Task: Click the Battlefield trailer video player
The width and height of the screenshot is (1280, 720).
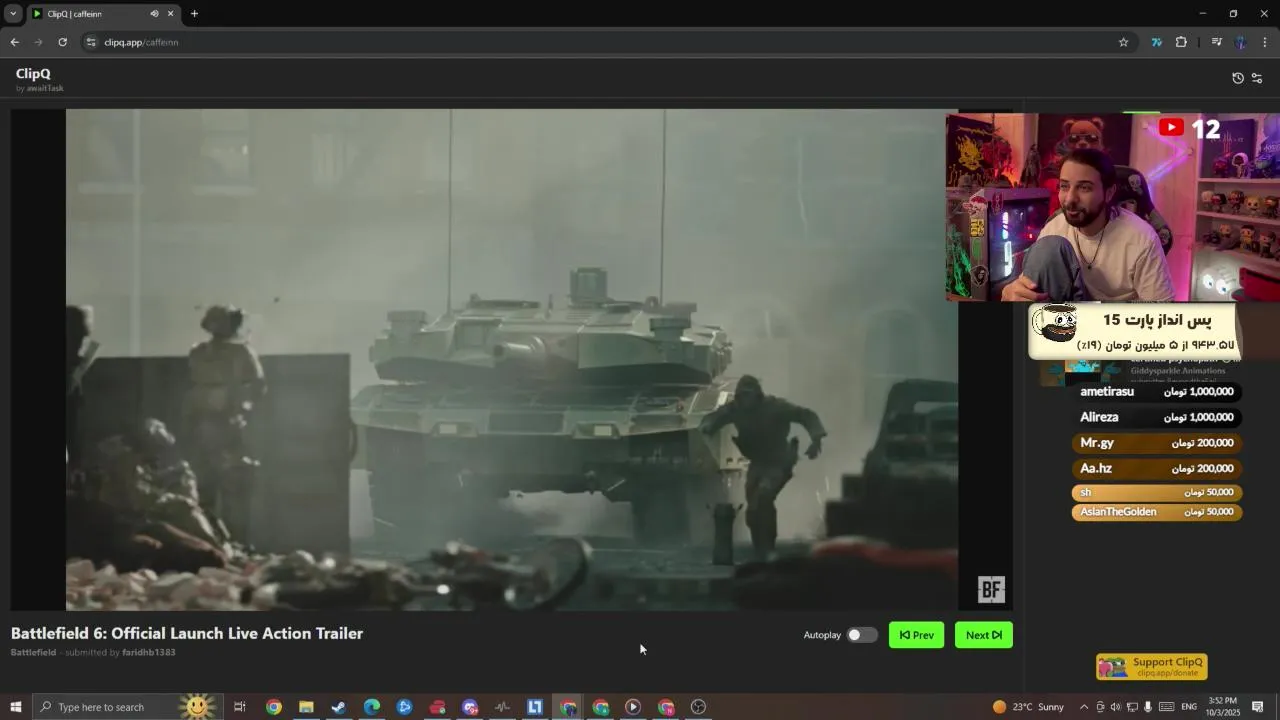Action: [x=512, y=360]
